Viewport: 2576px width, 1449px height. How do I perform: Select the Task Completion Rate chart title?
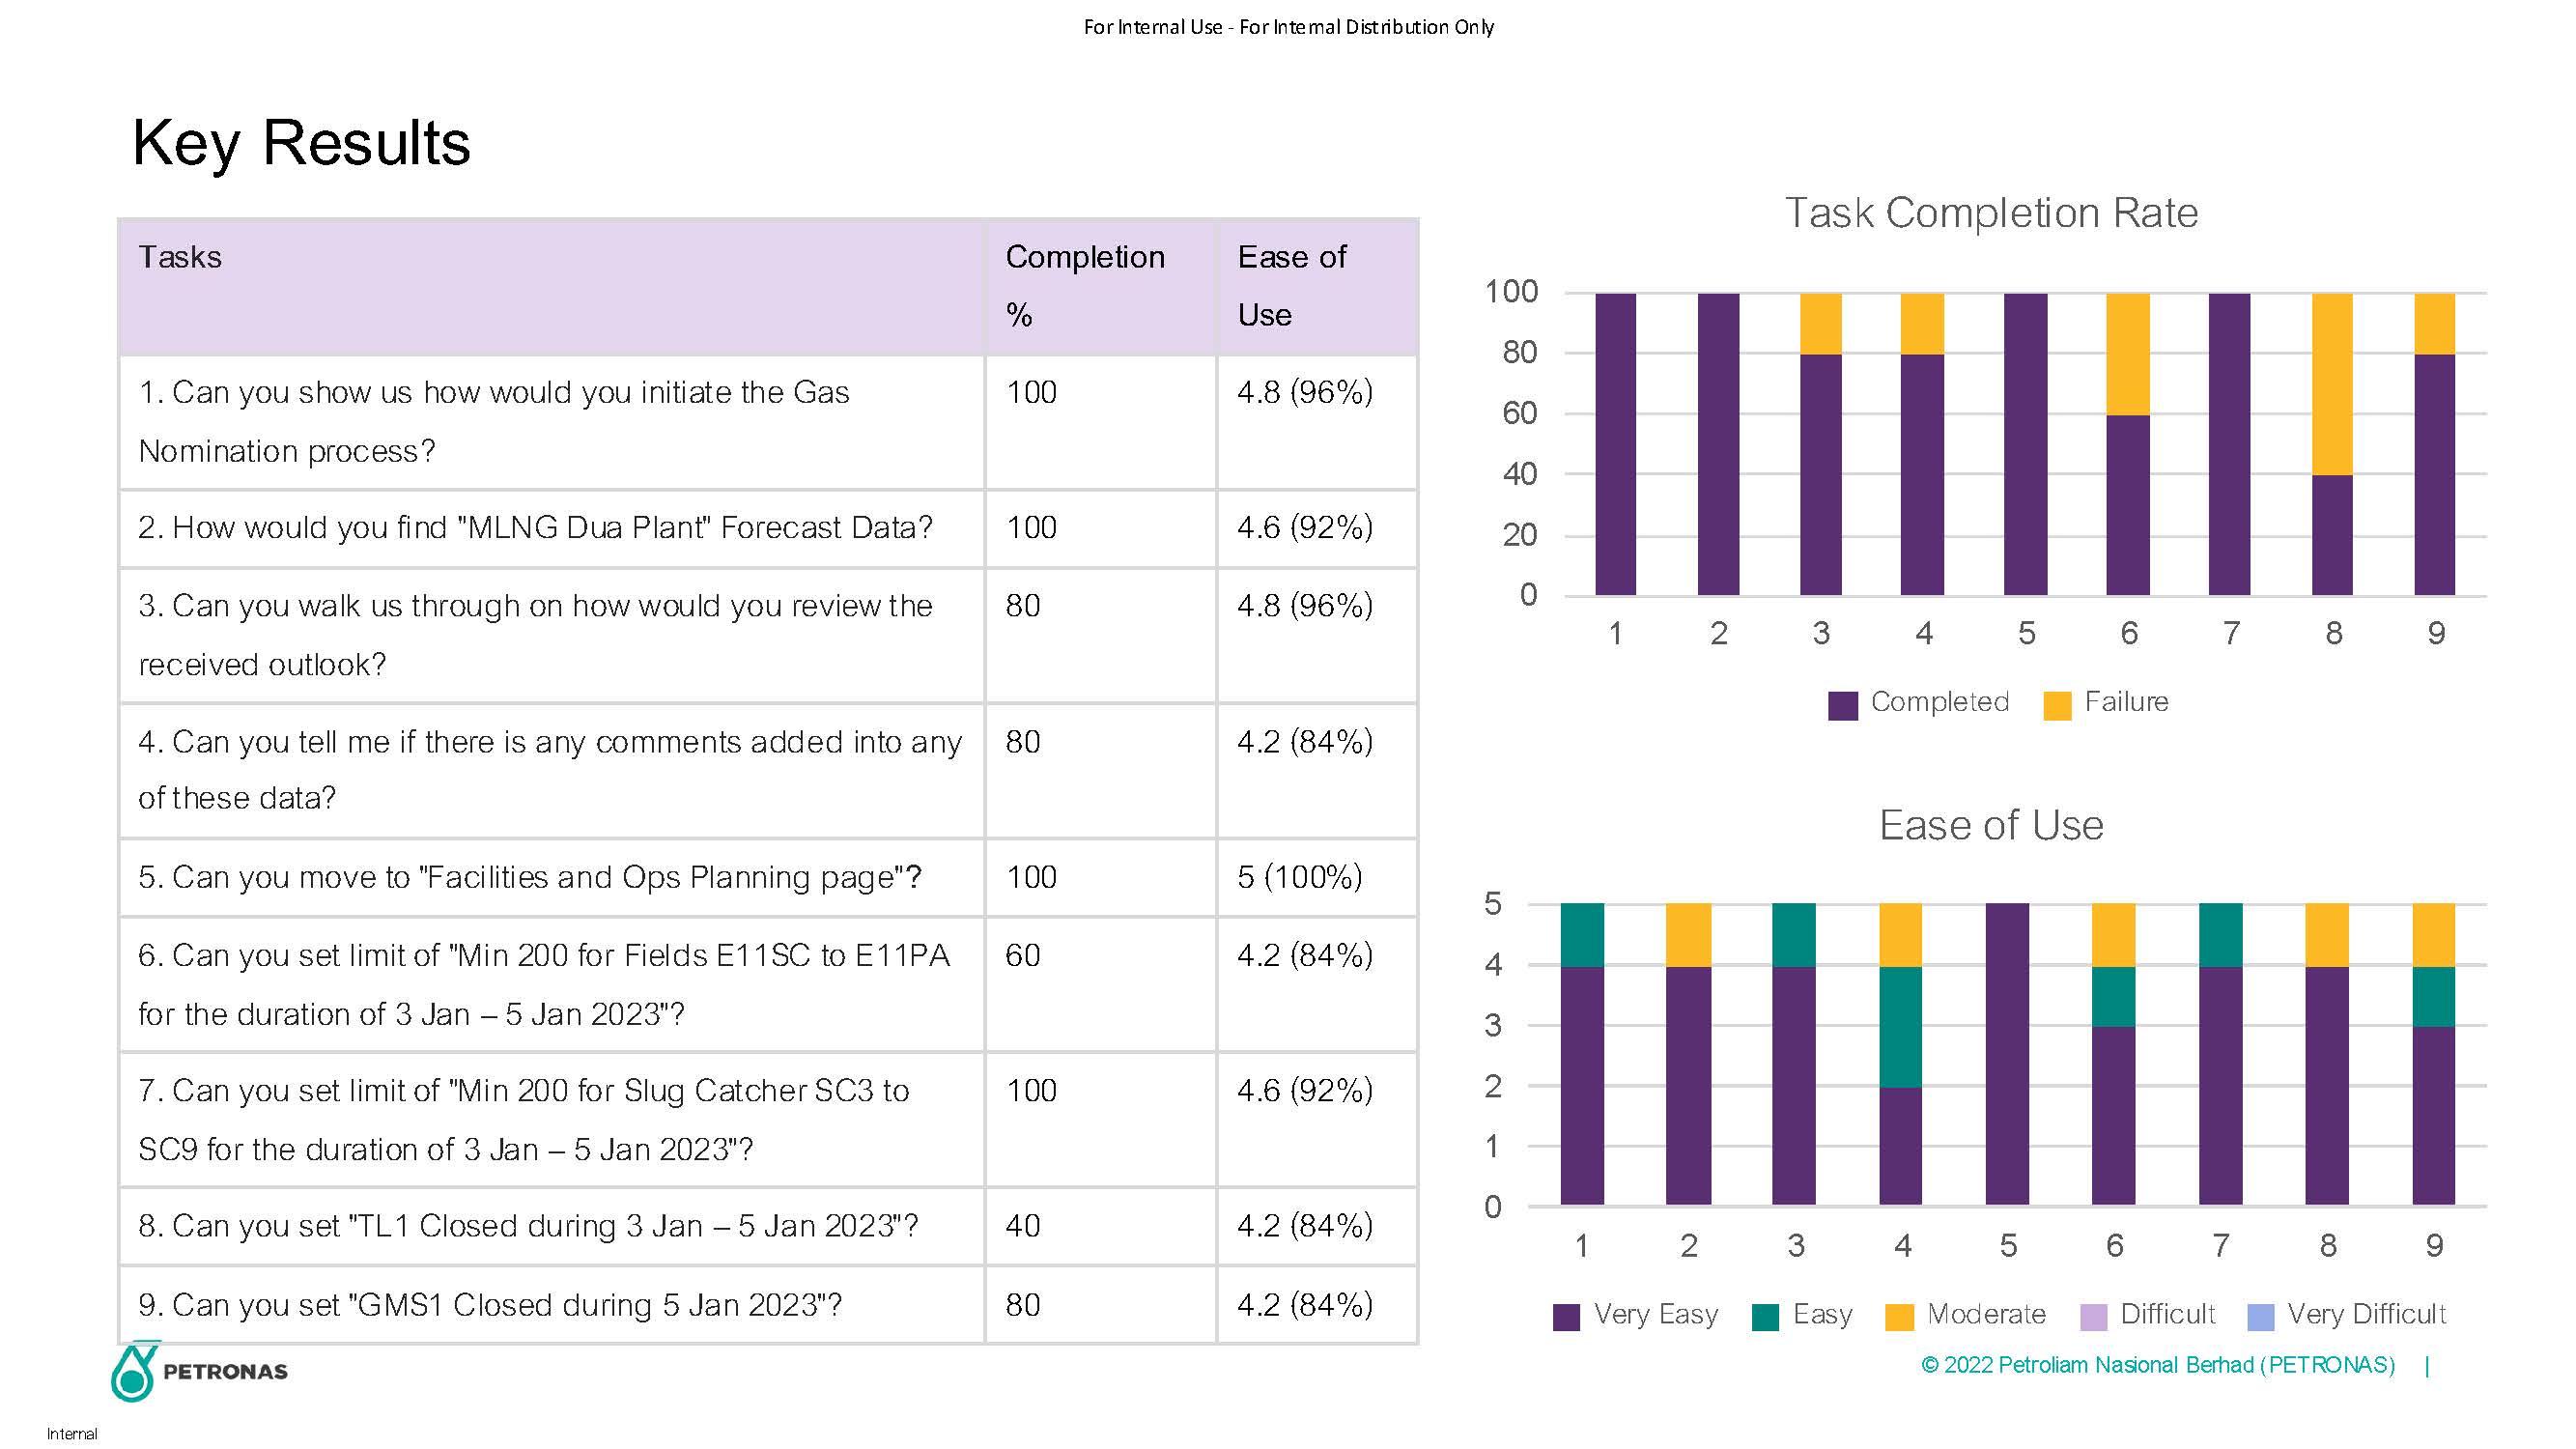[1991, 213]
